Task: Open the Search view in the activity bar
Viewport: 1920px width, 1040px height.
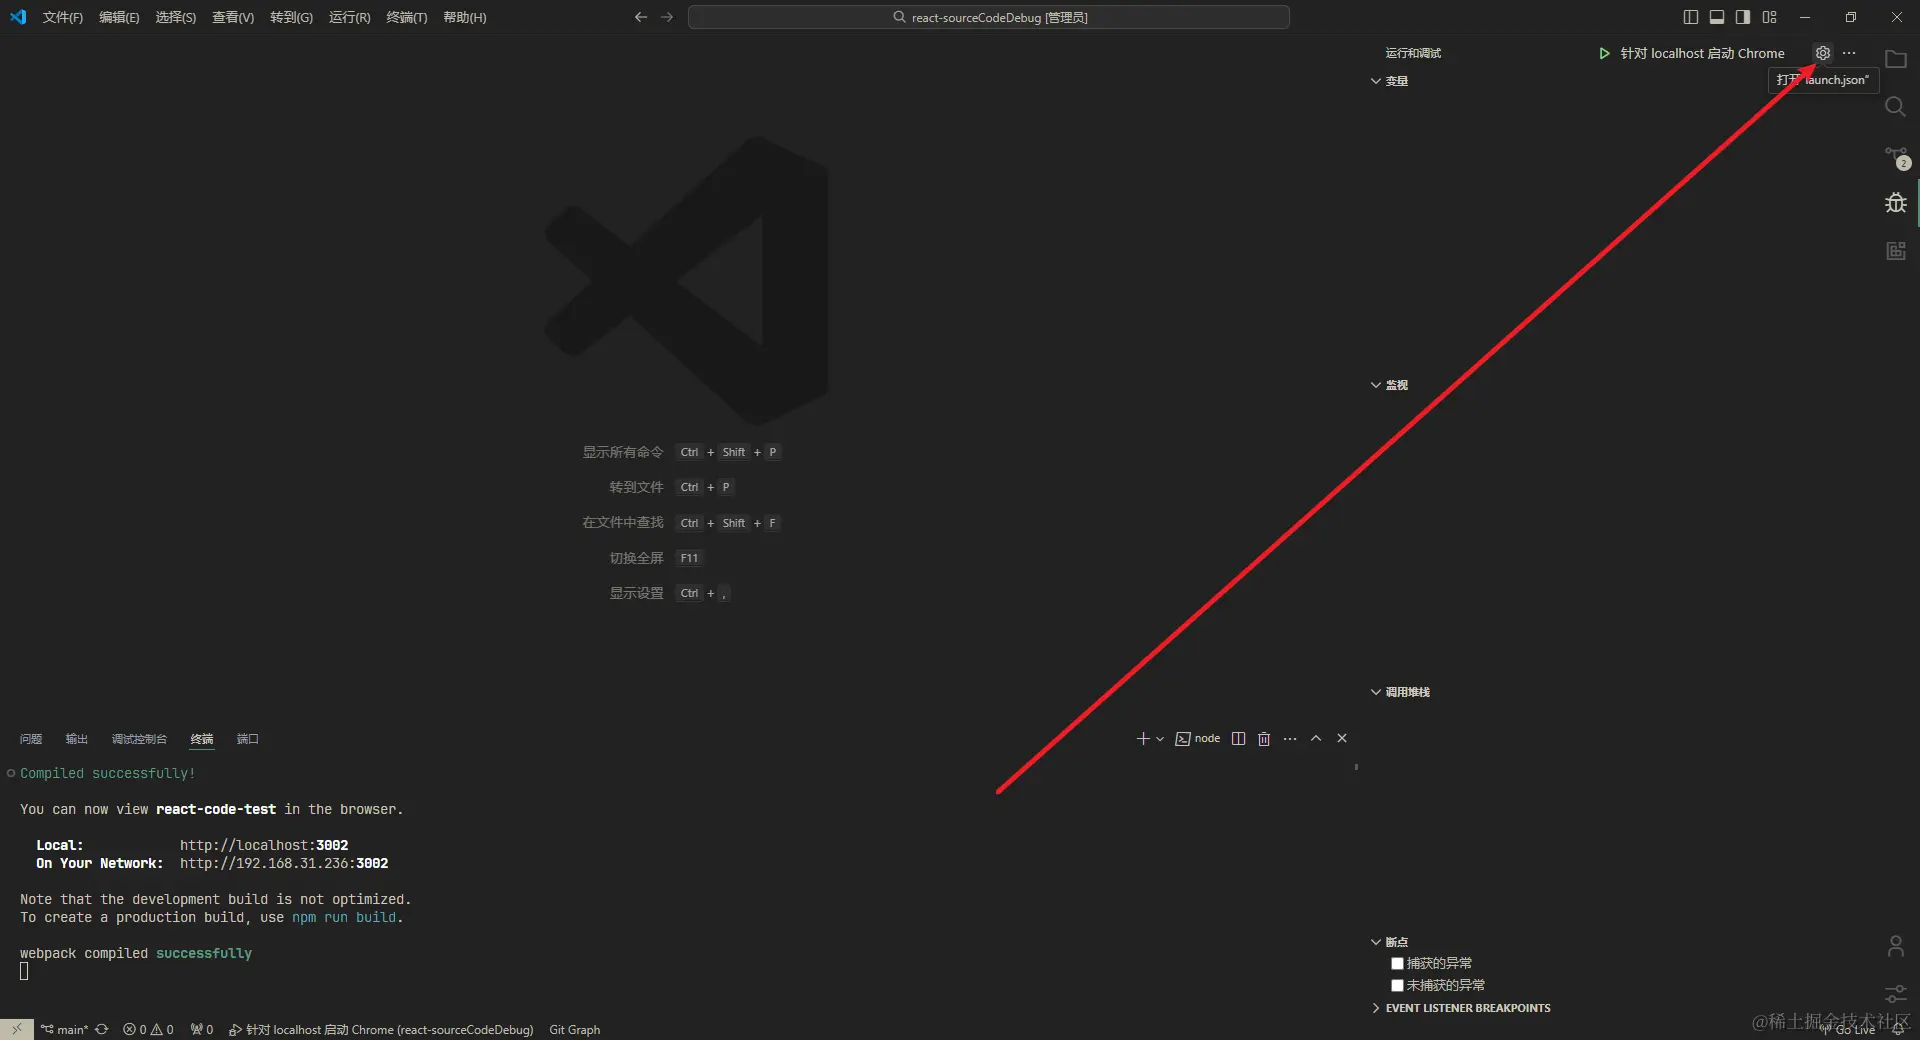Action: pyautogui.click(x=1895, y=107)
